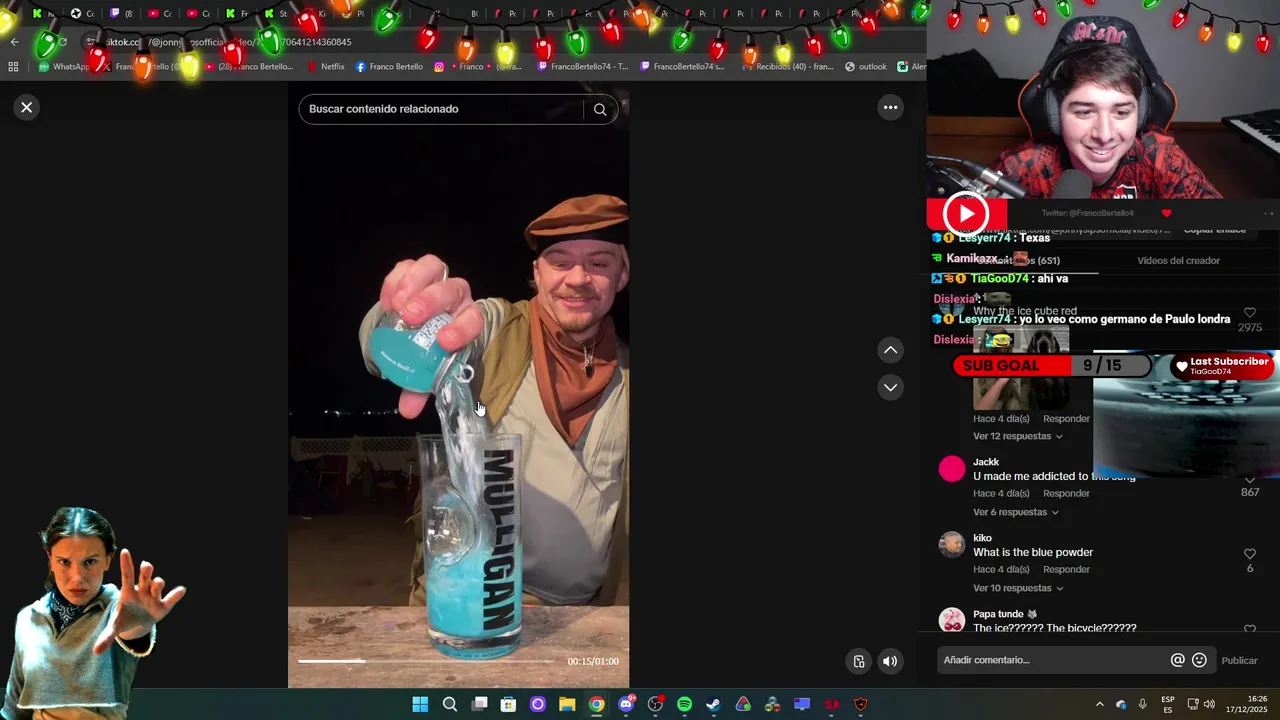Open OBS Studio from the taskbar
This screenshot has width=1280, height=720.
point(655,704)
